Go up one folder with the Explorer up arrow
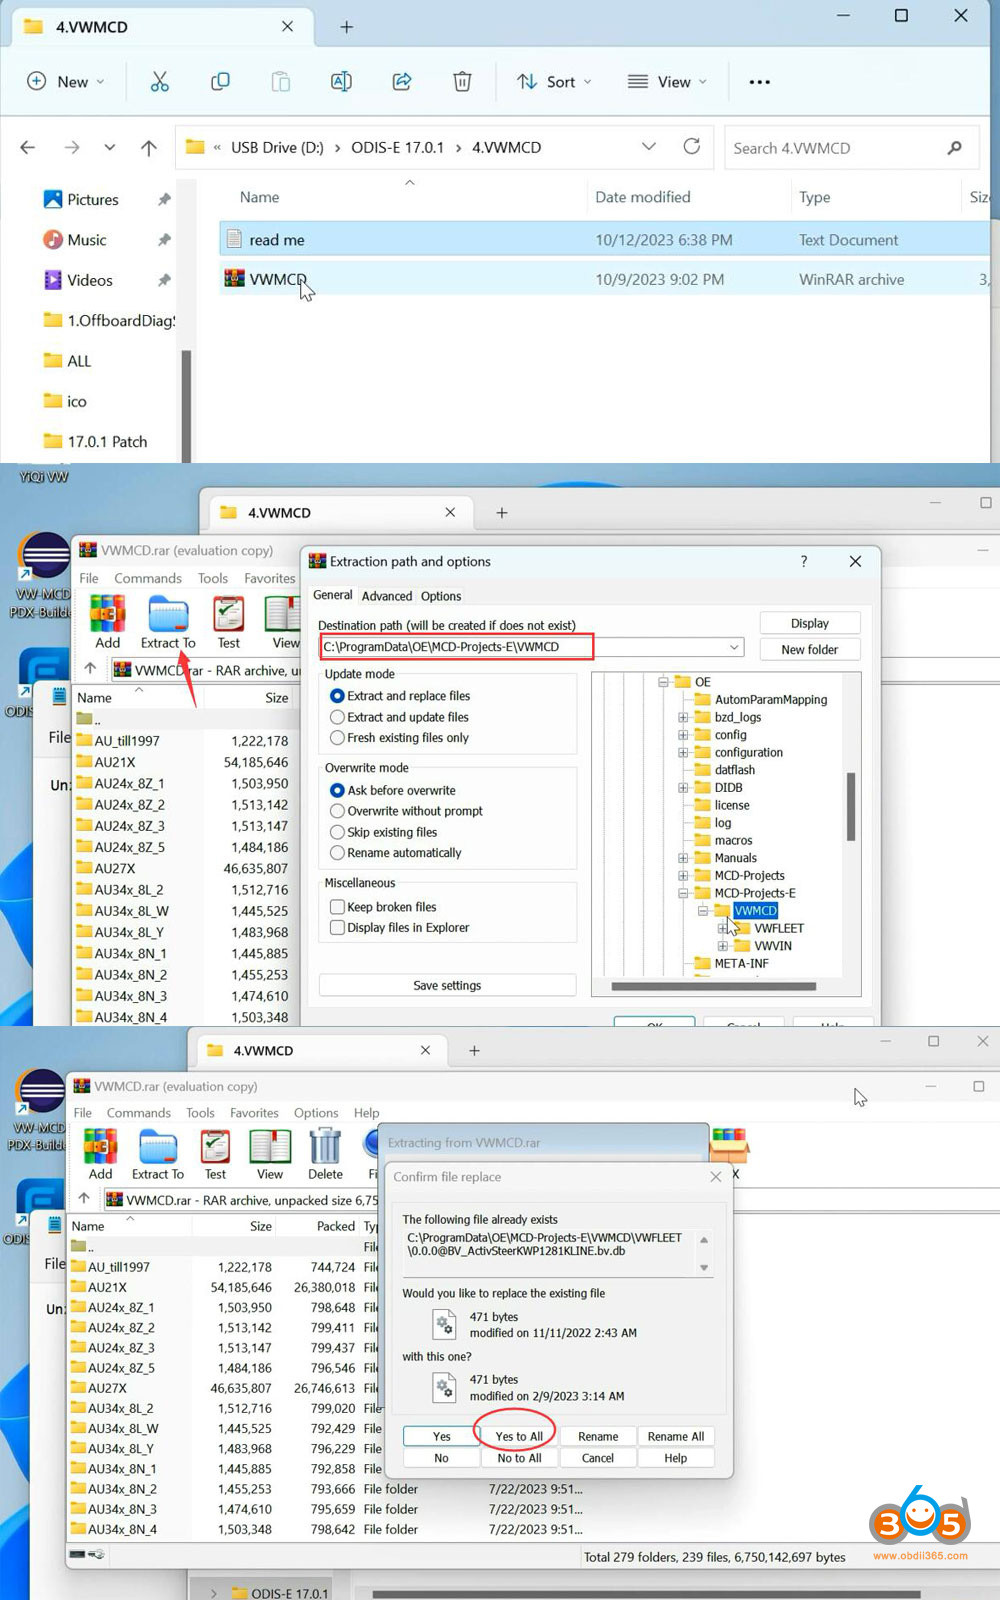1000x1600 pixels. point(149,147)
